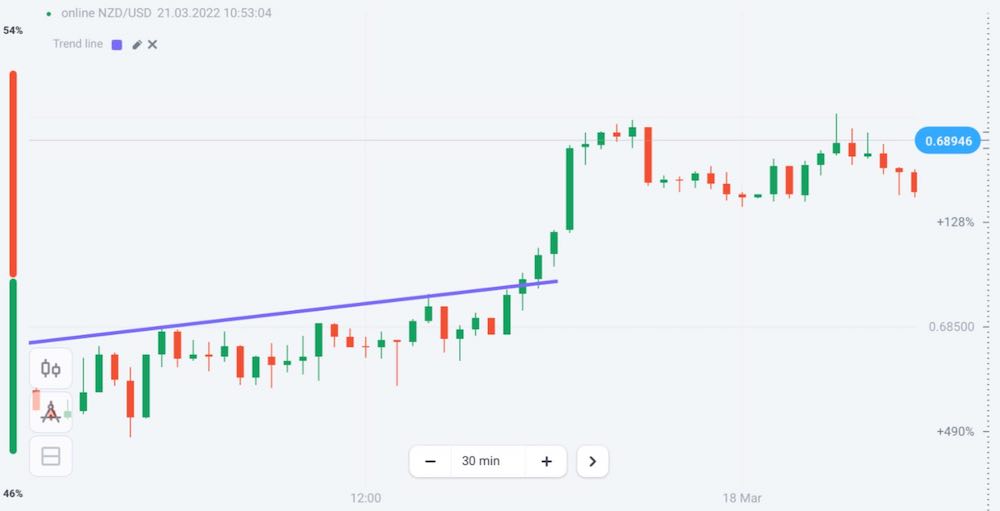Screen dimensions: 1000x511
Task: Click the purple Trend line color swatch
Action: (x=117, y=45)
